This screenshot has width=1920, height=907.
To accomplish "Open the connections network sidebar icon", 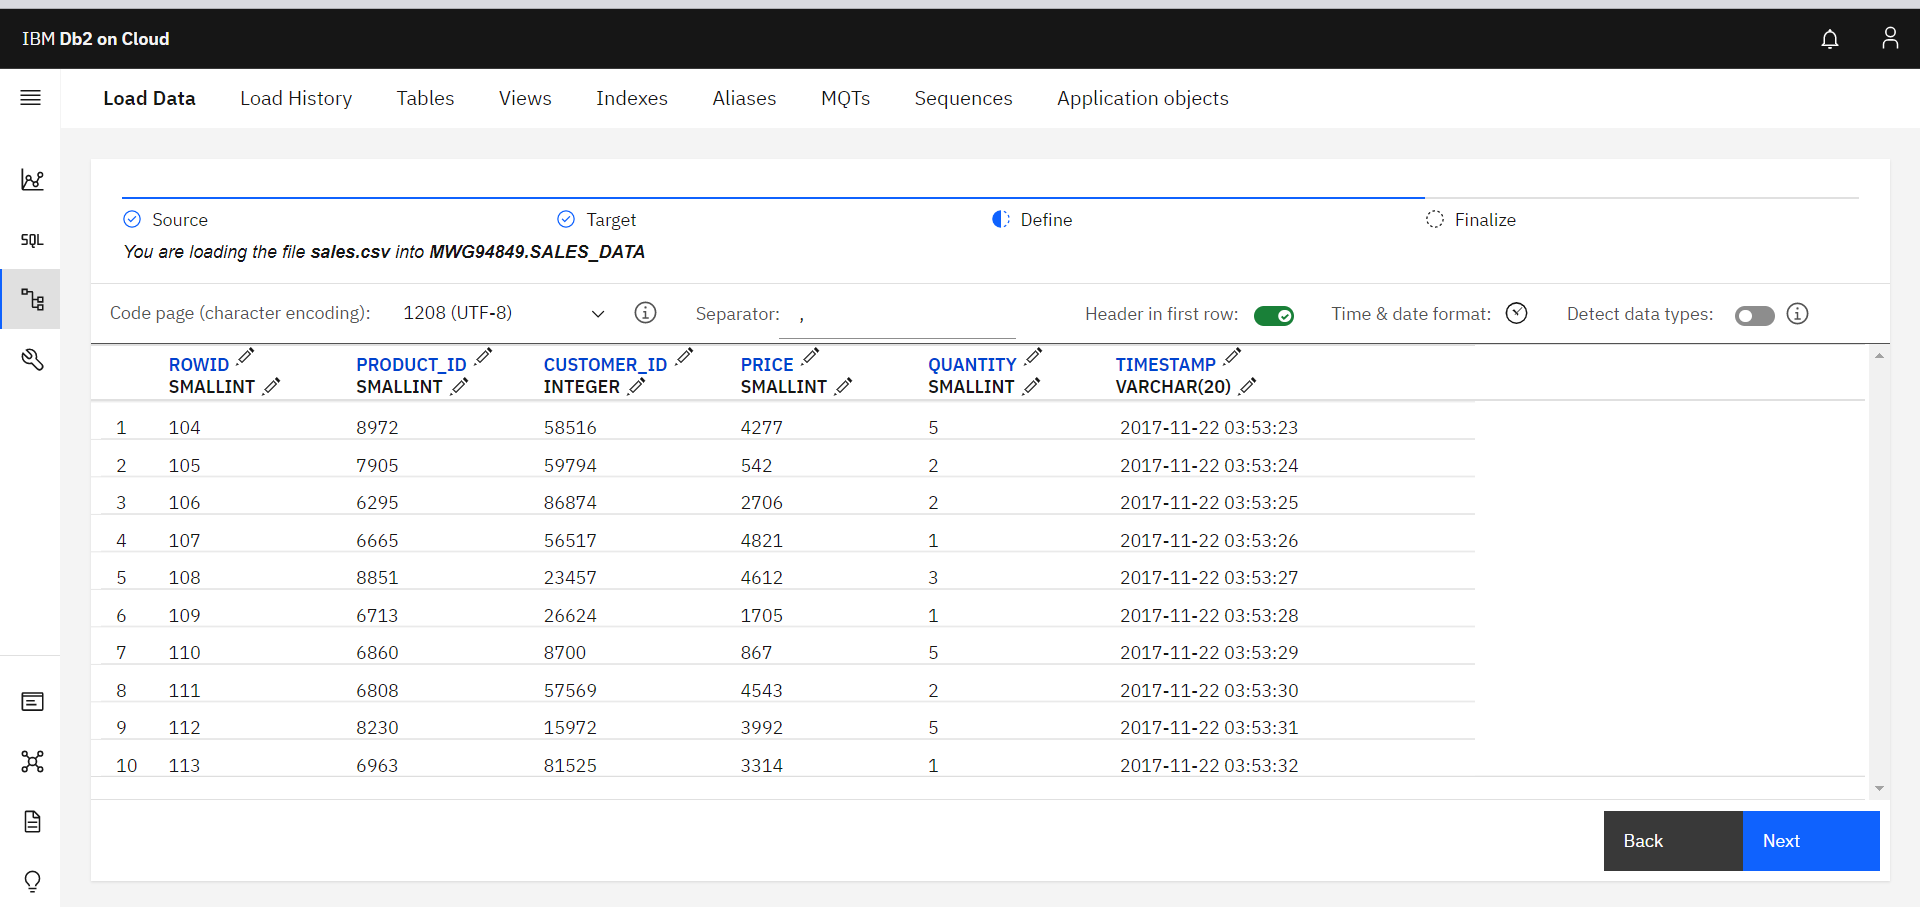I will (x=32, y=762).
